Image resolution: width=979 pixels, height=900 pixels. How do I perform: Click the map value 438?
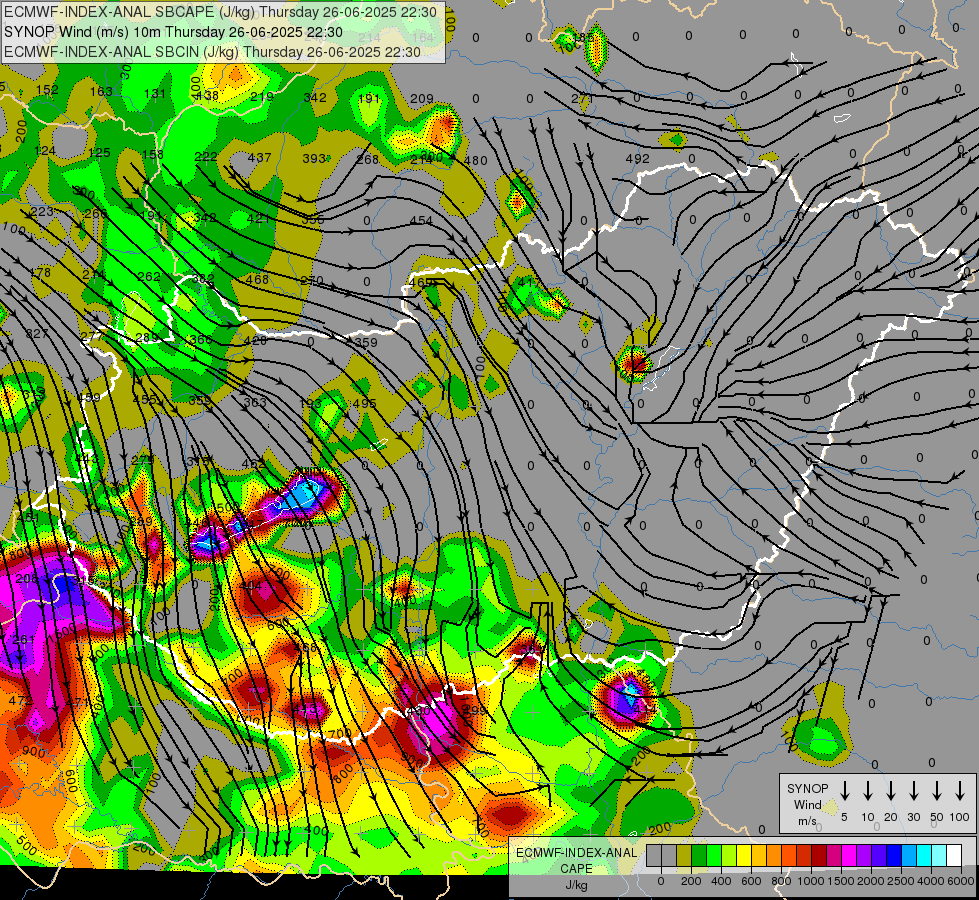(207, 96)
